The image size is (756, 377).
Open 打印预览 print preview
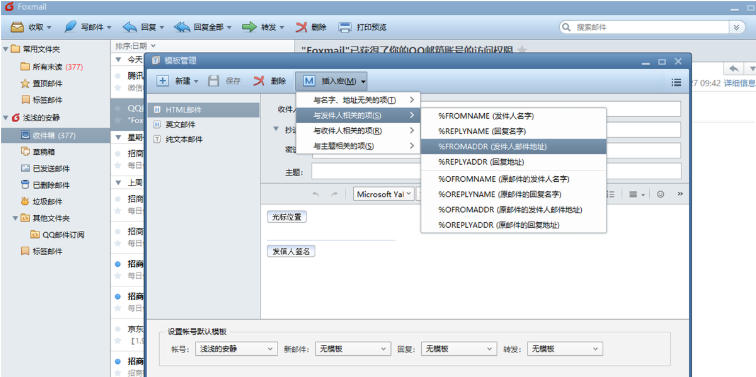pos(362,27)
